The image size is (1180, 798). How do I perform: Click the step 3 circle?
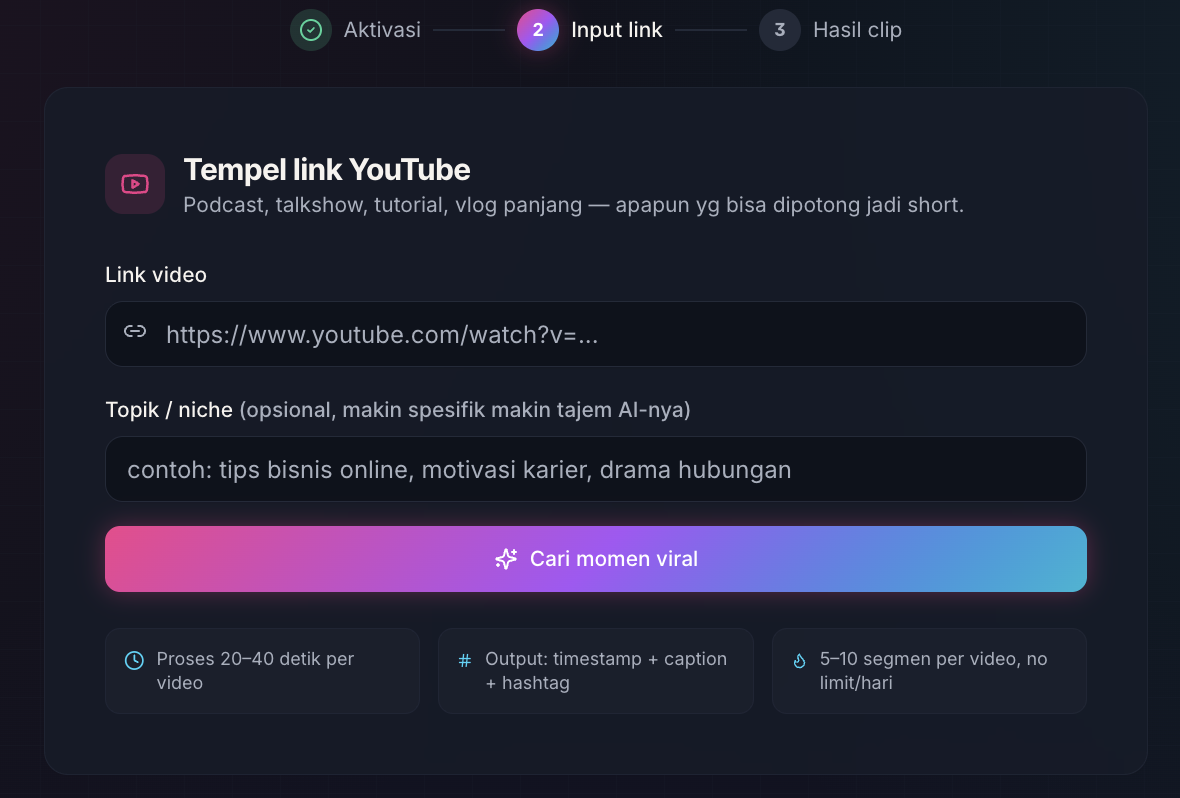(780, 30)
